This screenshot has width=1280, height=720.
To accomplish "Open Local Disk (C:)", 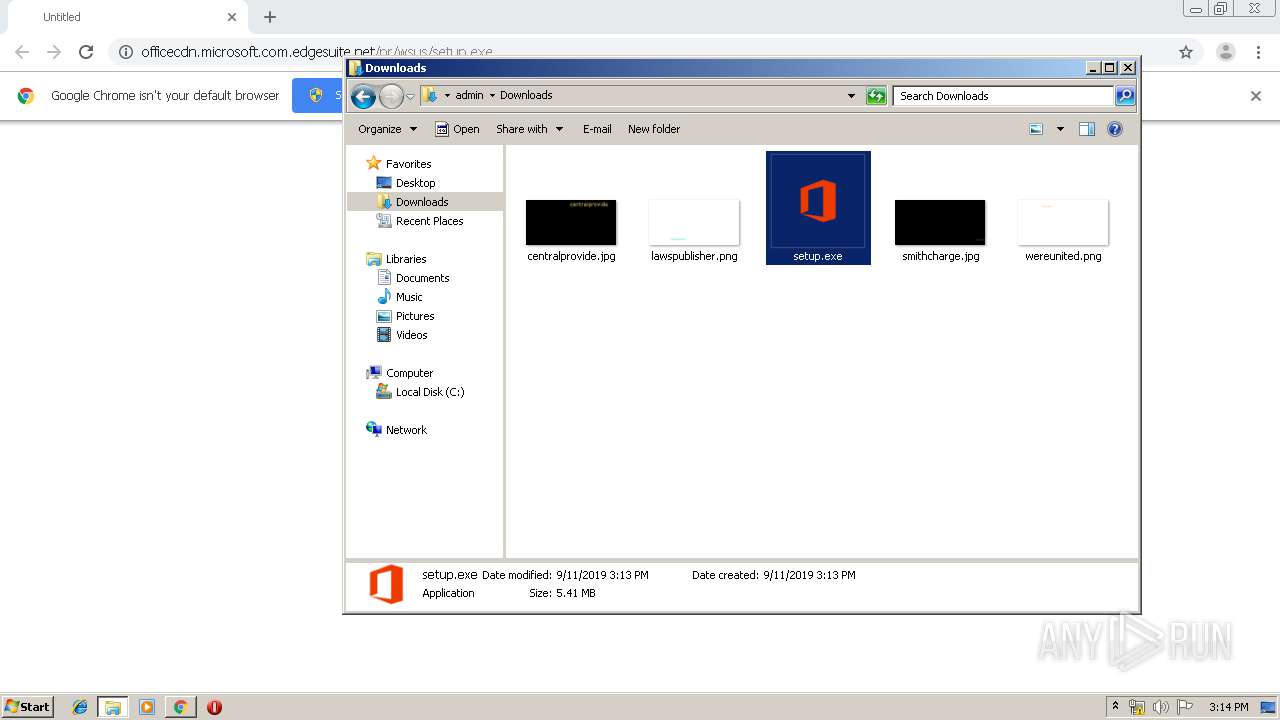I will point(420,392).
